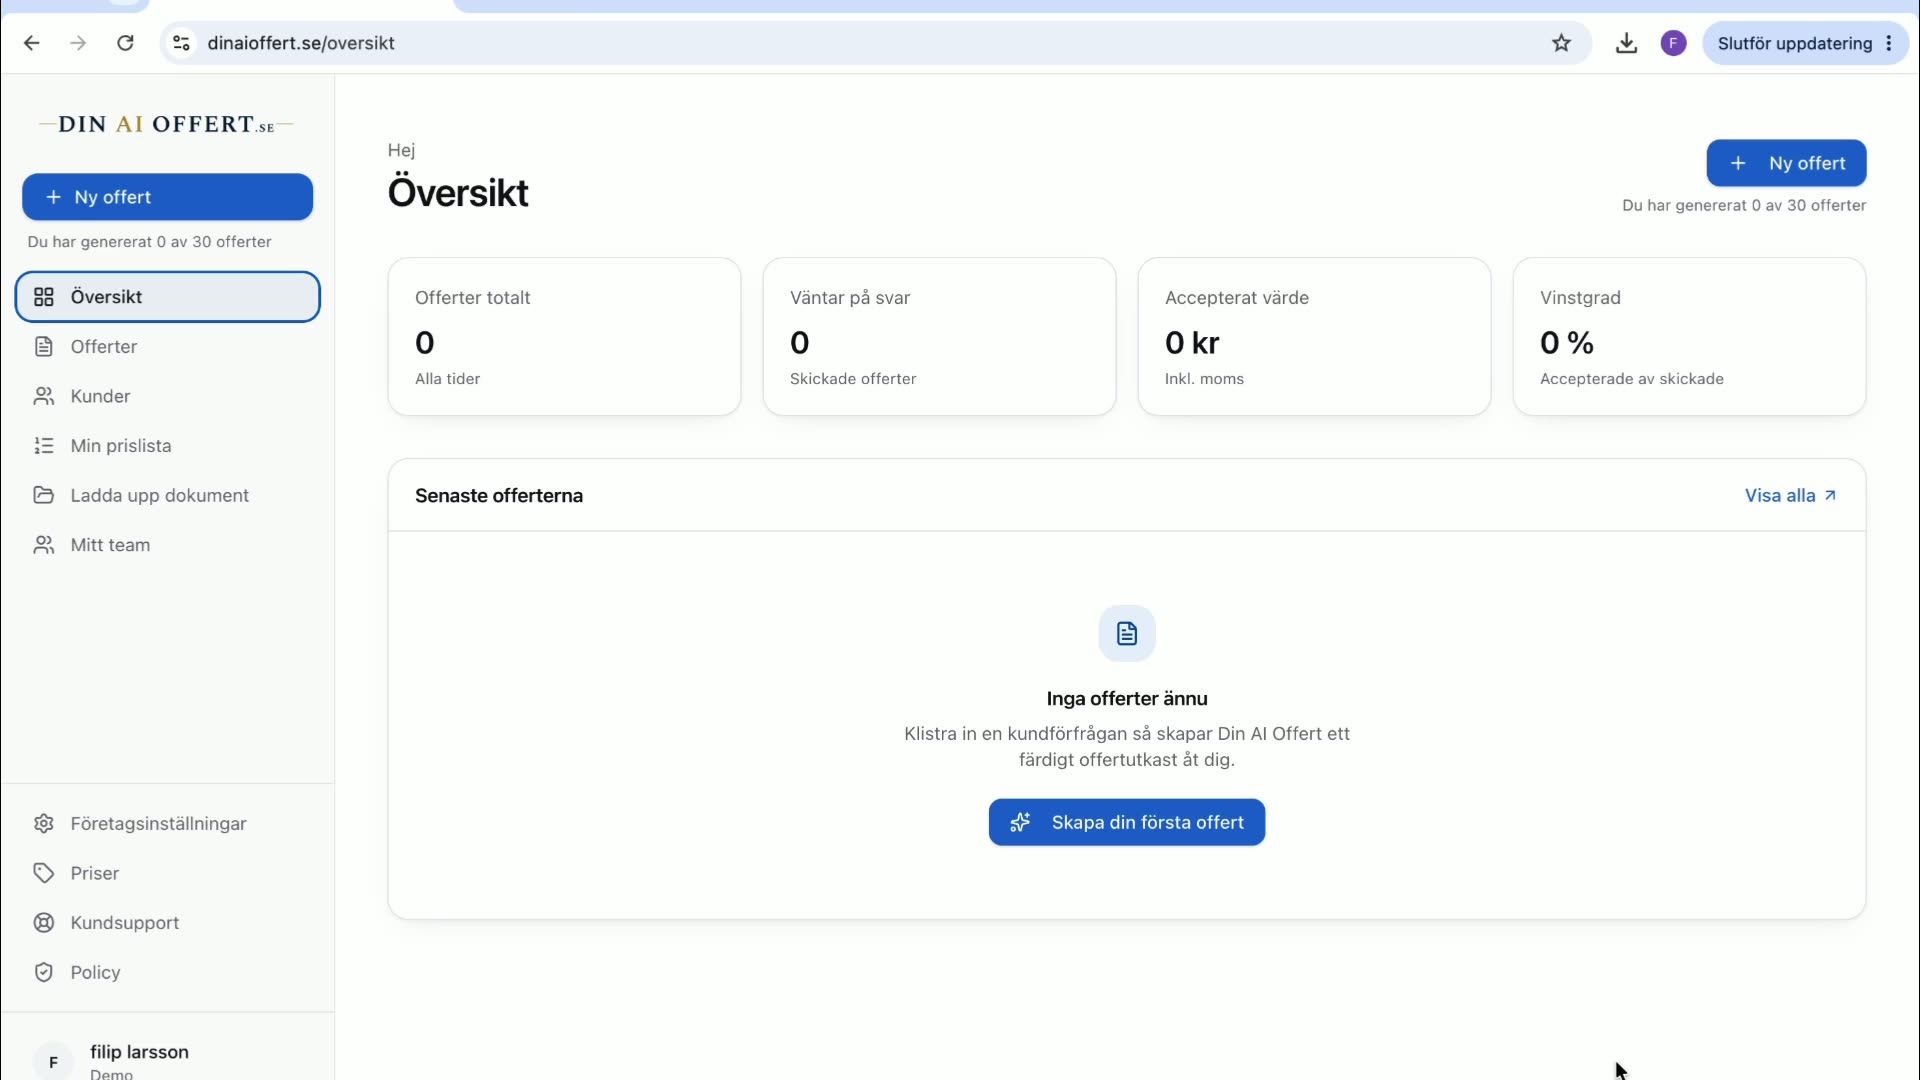This screenshot has width=1920, height=1080.
Task: Reload the page in browser
Action: pyautogui.click(x=125, y=43)
